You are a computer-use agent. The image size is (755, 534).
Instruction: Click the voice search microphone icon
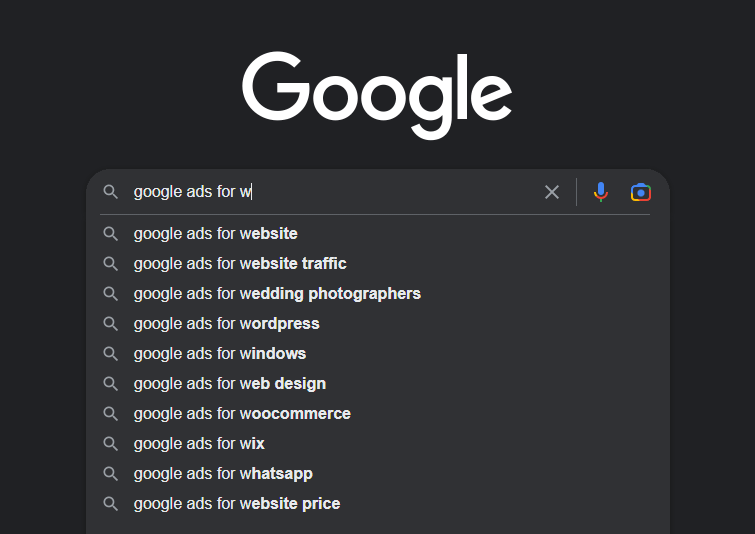pos(600,192)
